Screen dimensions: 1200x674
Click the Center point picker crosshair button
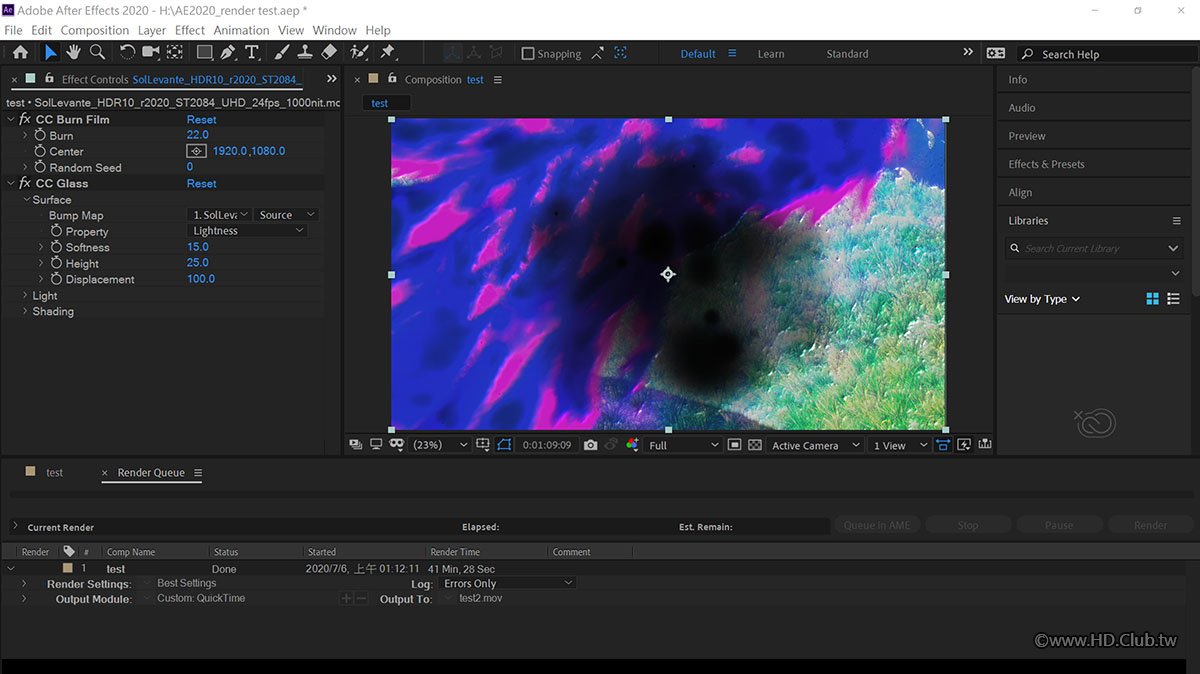[x=197, y=151]
